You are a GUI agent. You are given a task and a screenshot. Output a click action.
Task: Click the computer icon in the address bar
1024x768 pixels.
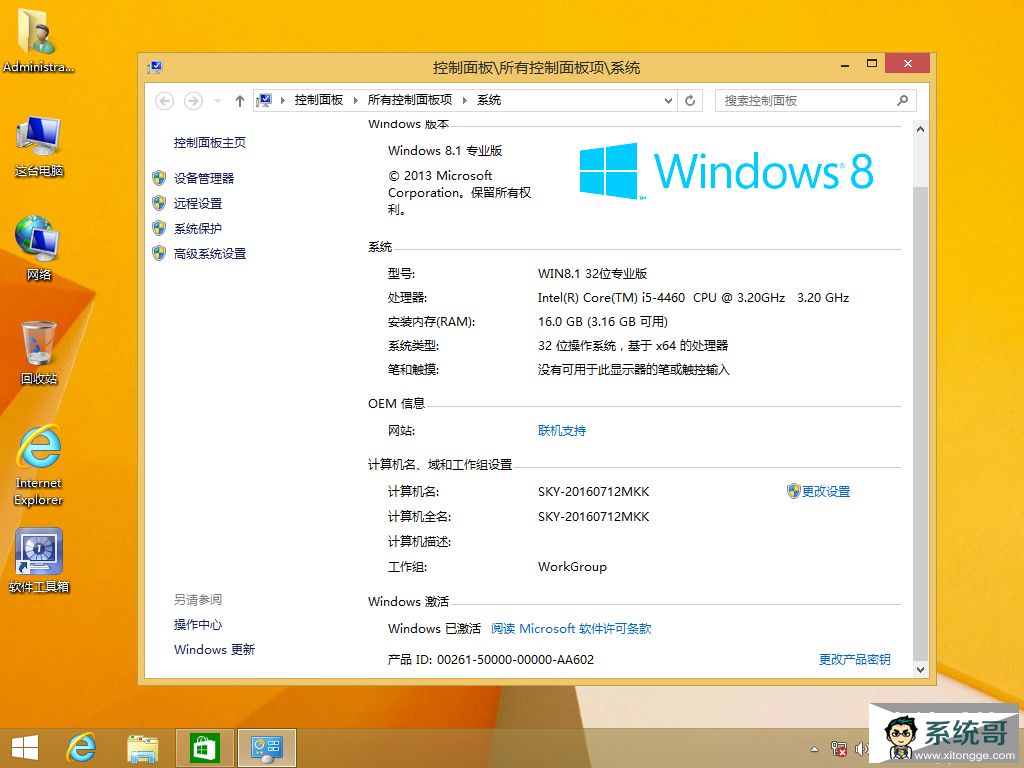pos(264,100)
